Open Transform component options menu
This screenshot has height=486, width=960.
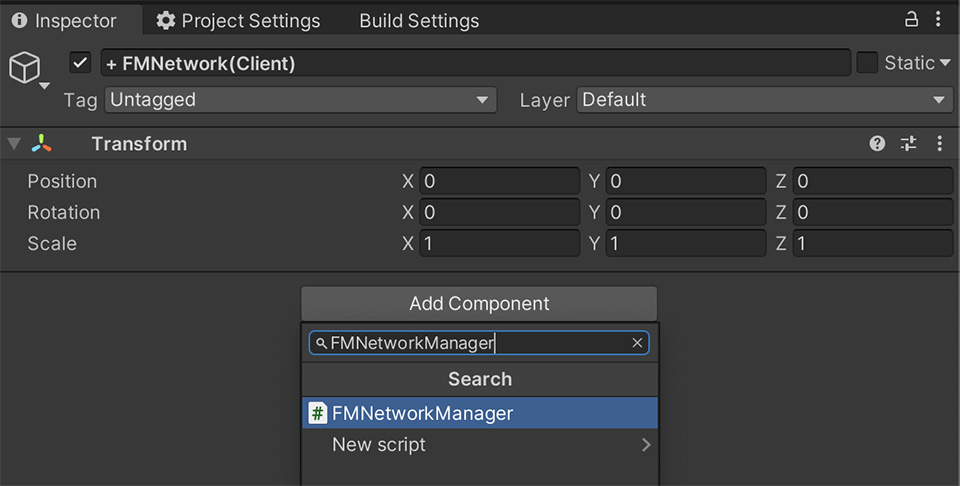tap(939, 144)
